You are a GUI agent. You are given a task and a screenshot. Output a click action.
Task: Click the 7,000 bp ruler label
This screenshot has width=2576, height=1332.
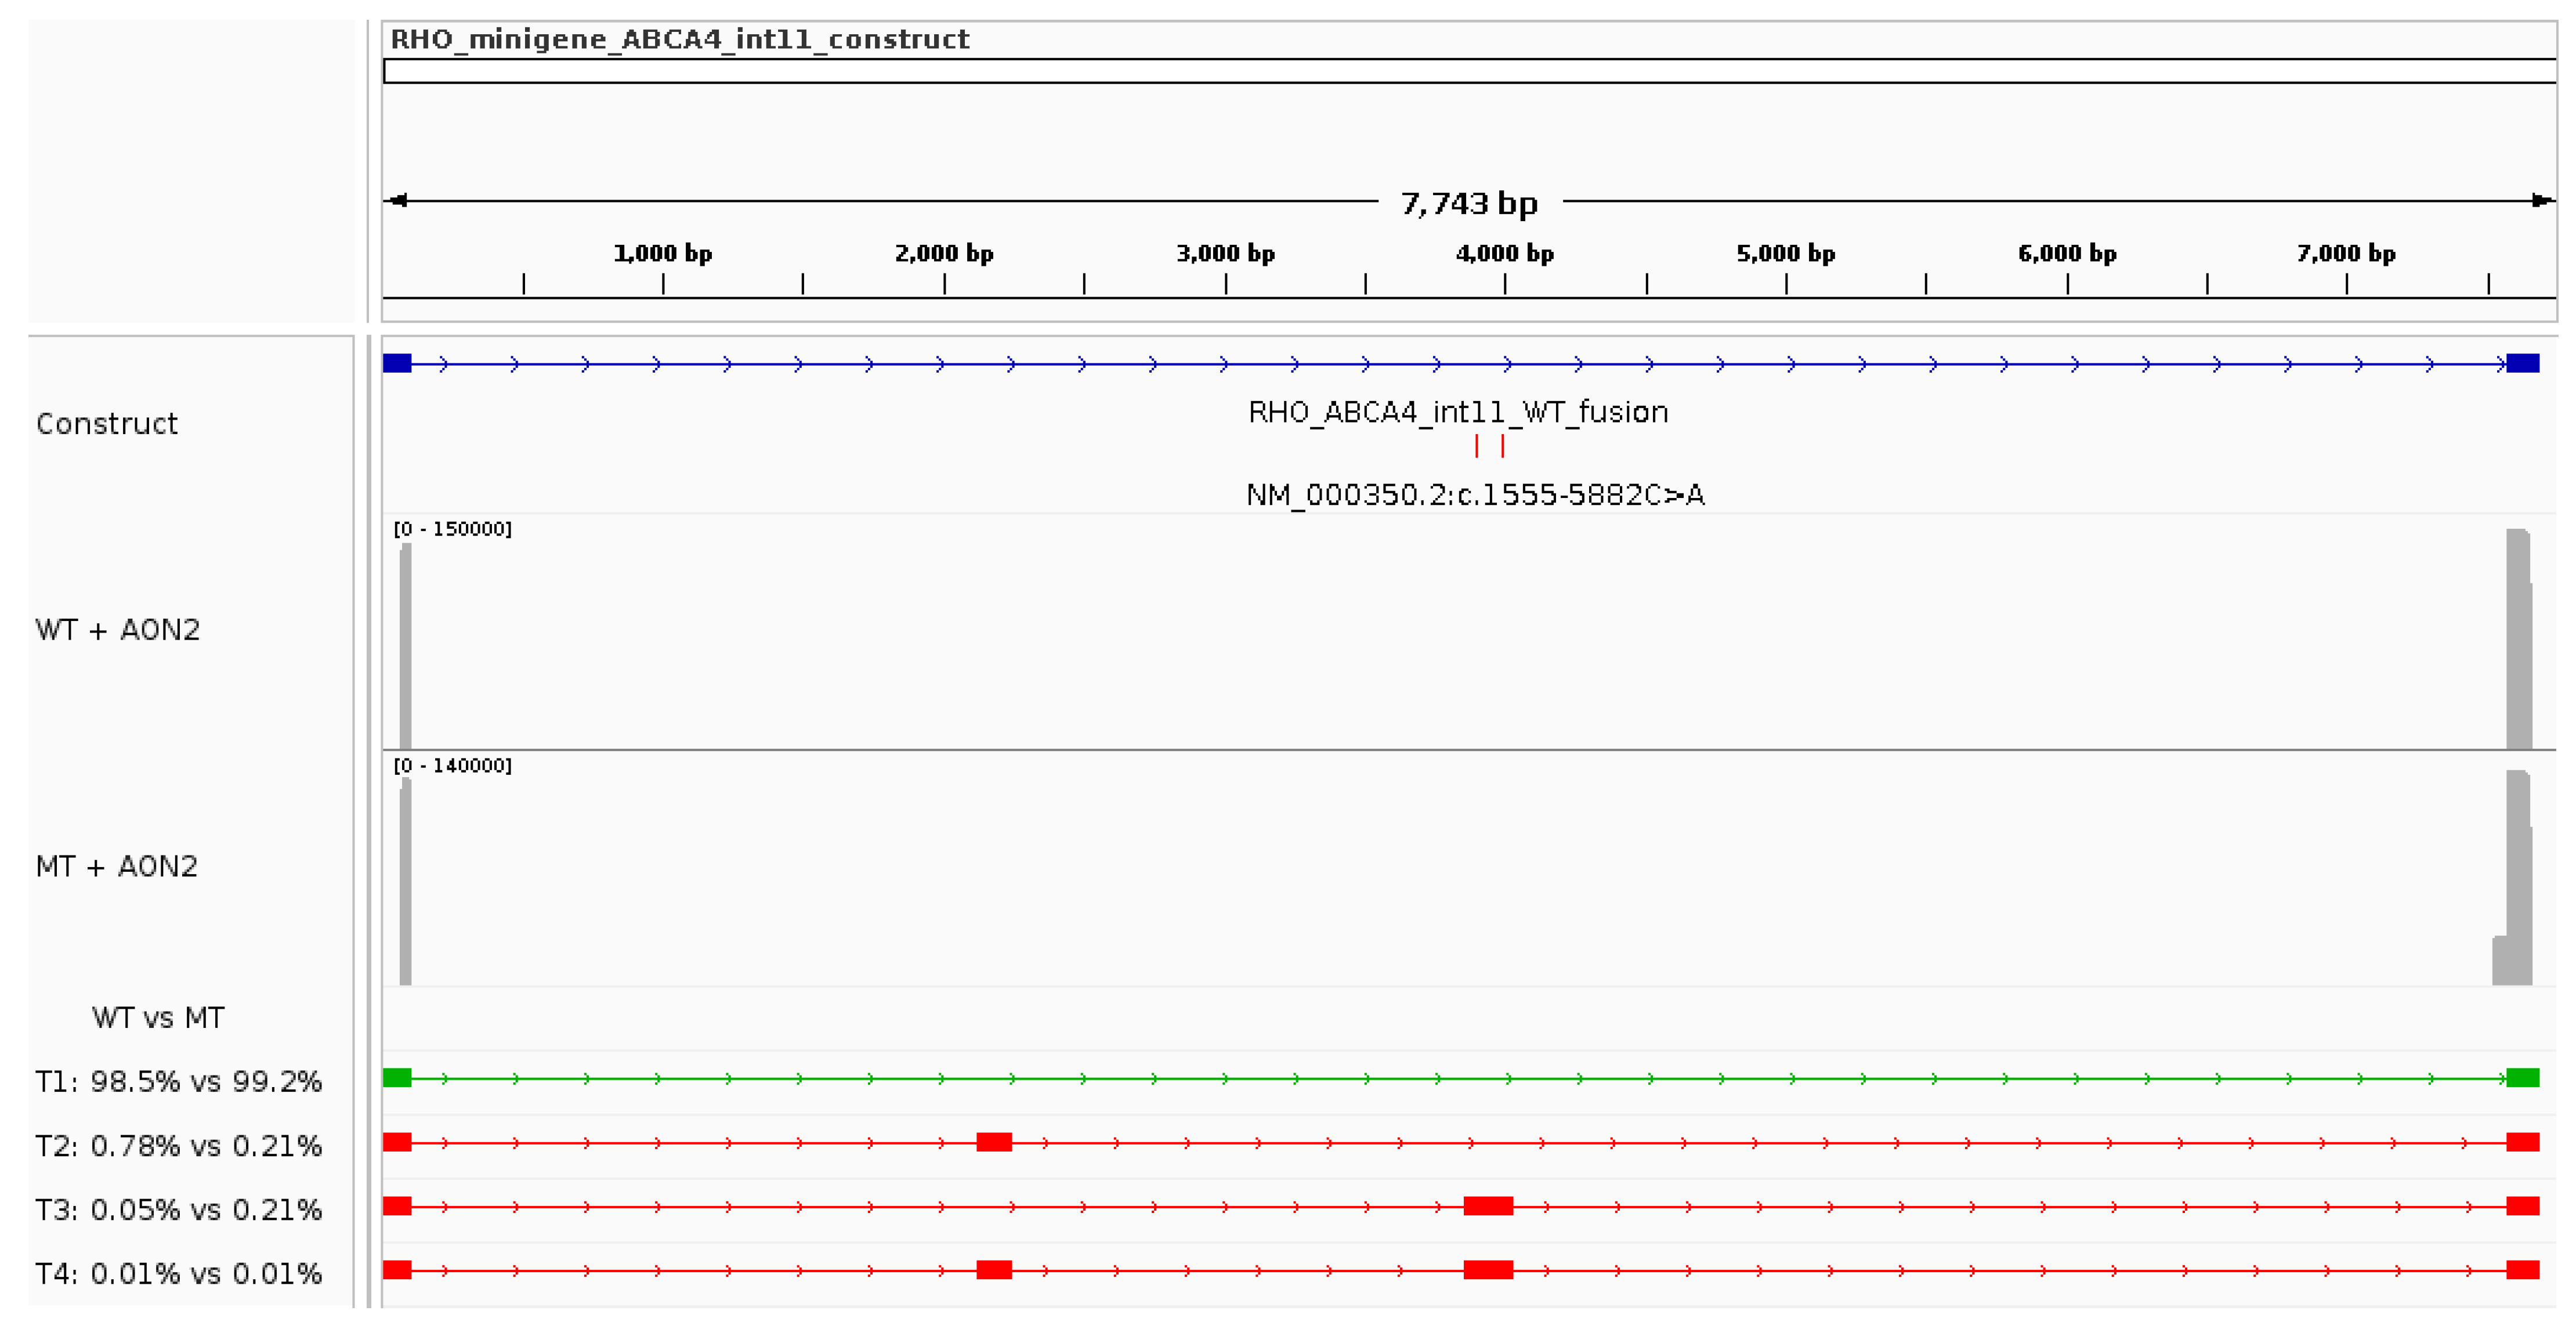pos(2346,253)
